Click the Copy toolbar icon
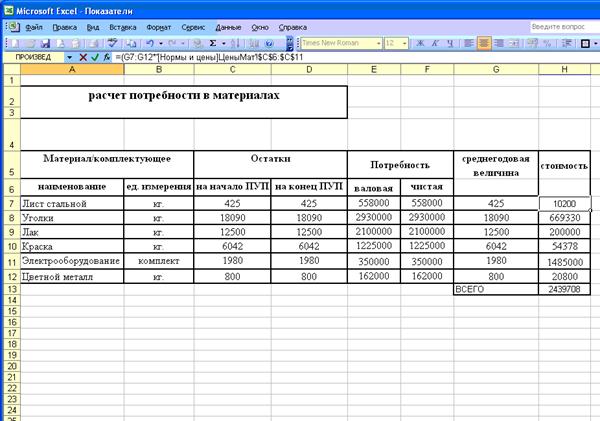Screen dimensions: 600x421 point(131,43)
